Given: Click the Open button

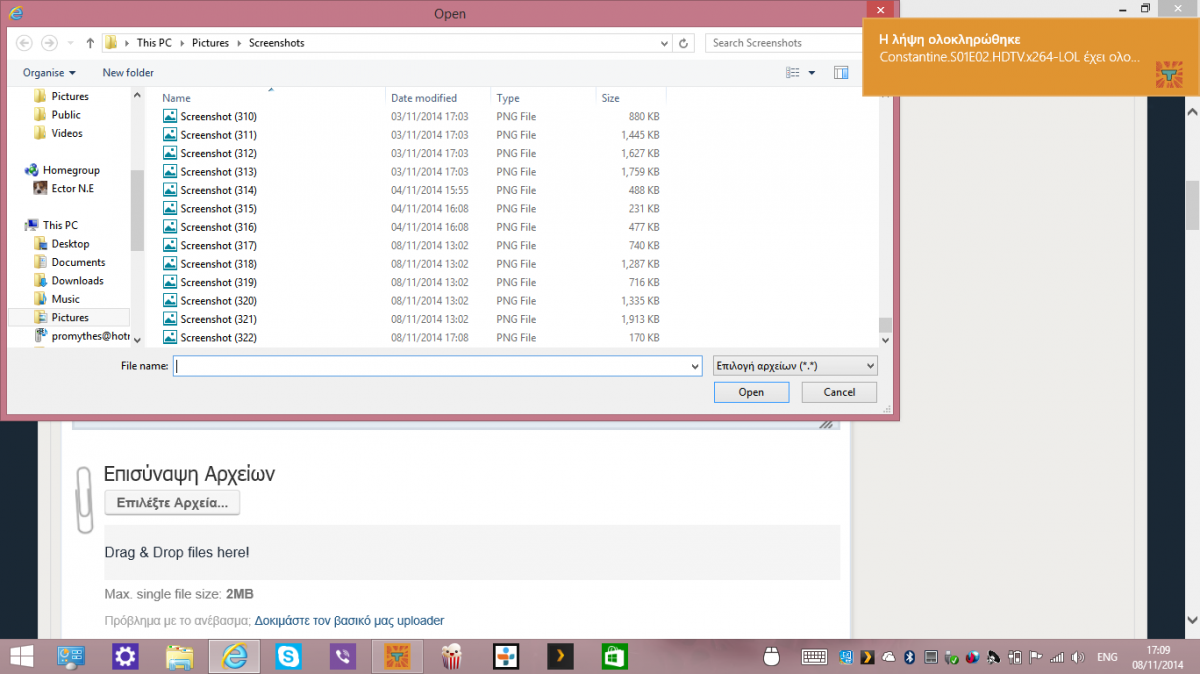Looking at the screenshot, I should click(751, 392).
